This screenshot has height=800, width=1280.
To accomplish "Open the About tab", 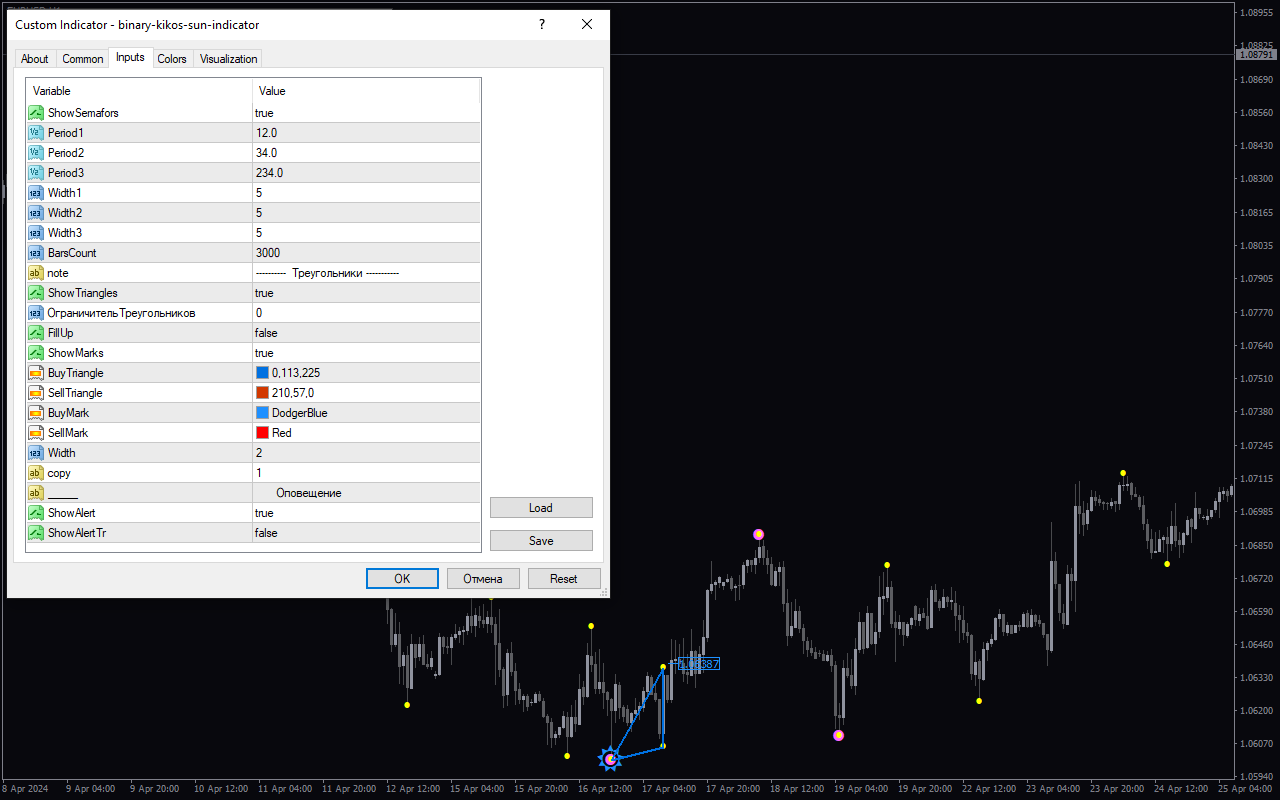I will (35, 59).
